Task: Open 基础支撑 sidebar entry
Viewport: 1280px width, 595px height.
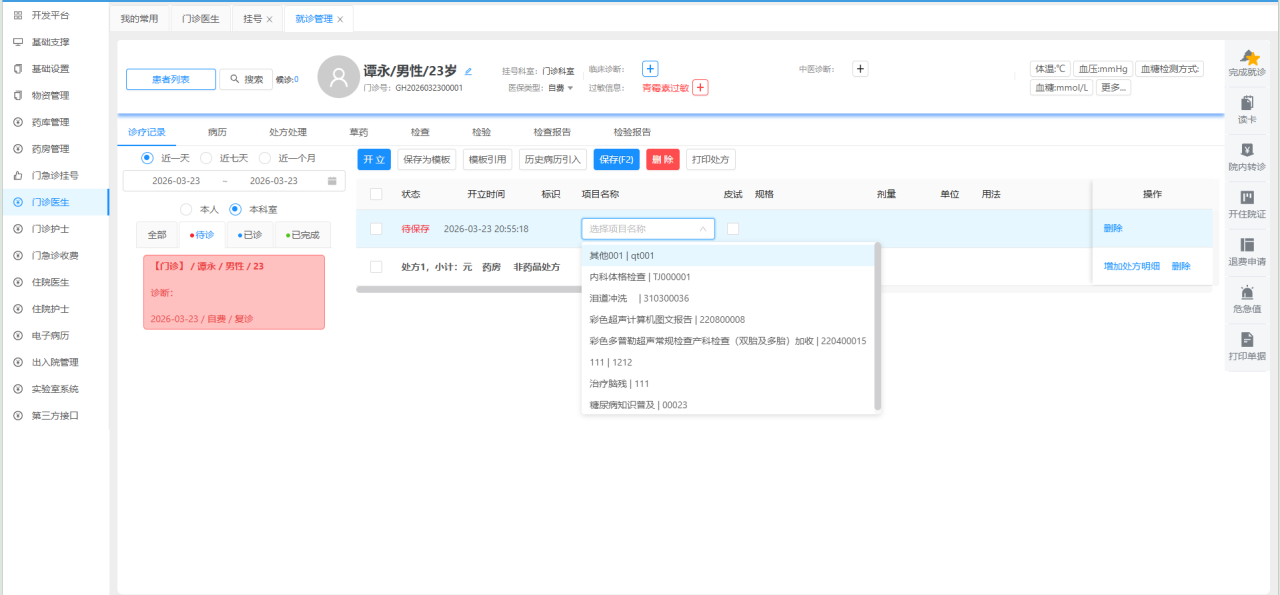Action: coord(50,42)
